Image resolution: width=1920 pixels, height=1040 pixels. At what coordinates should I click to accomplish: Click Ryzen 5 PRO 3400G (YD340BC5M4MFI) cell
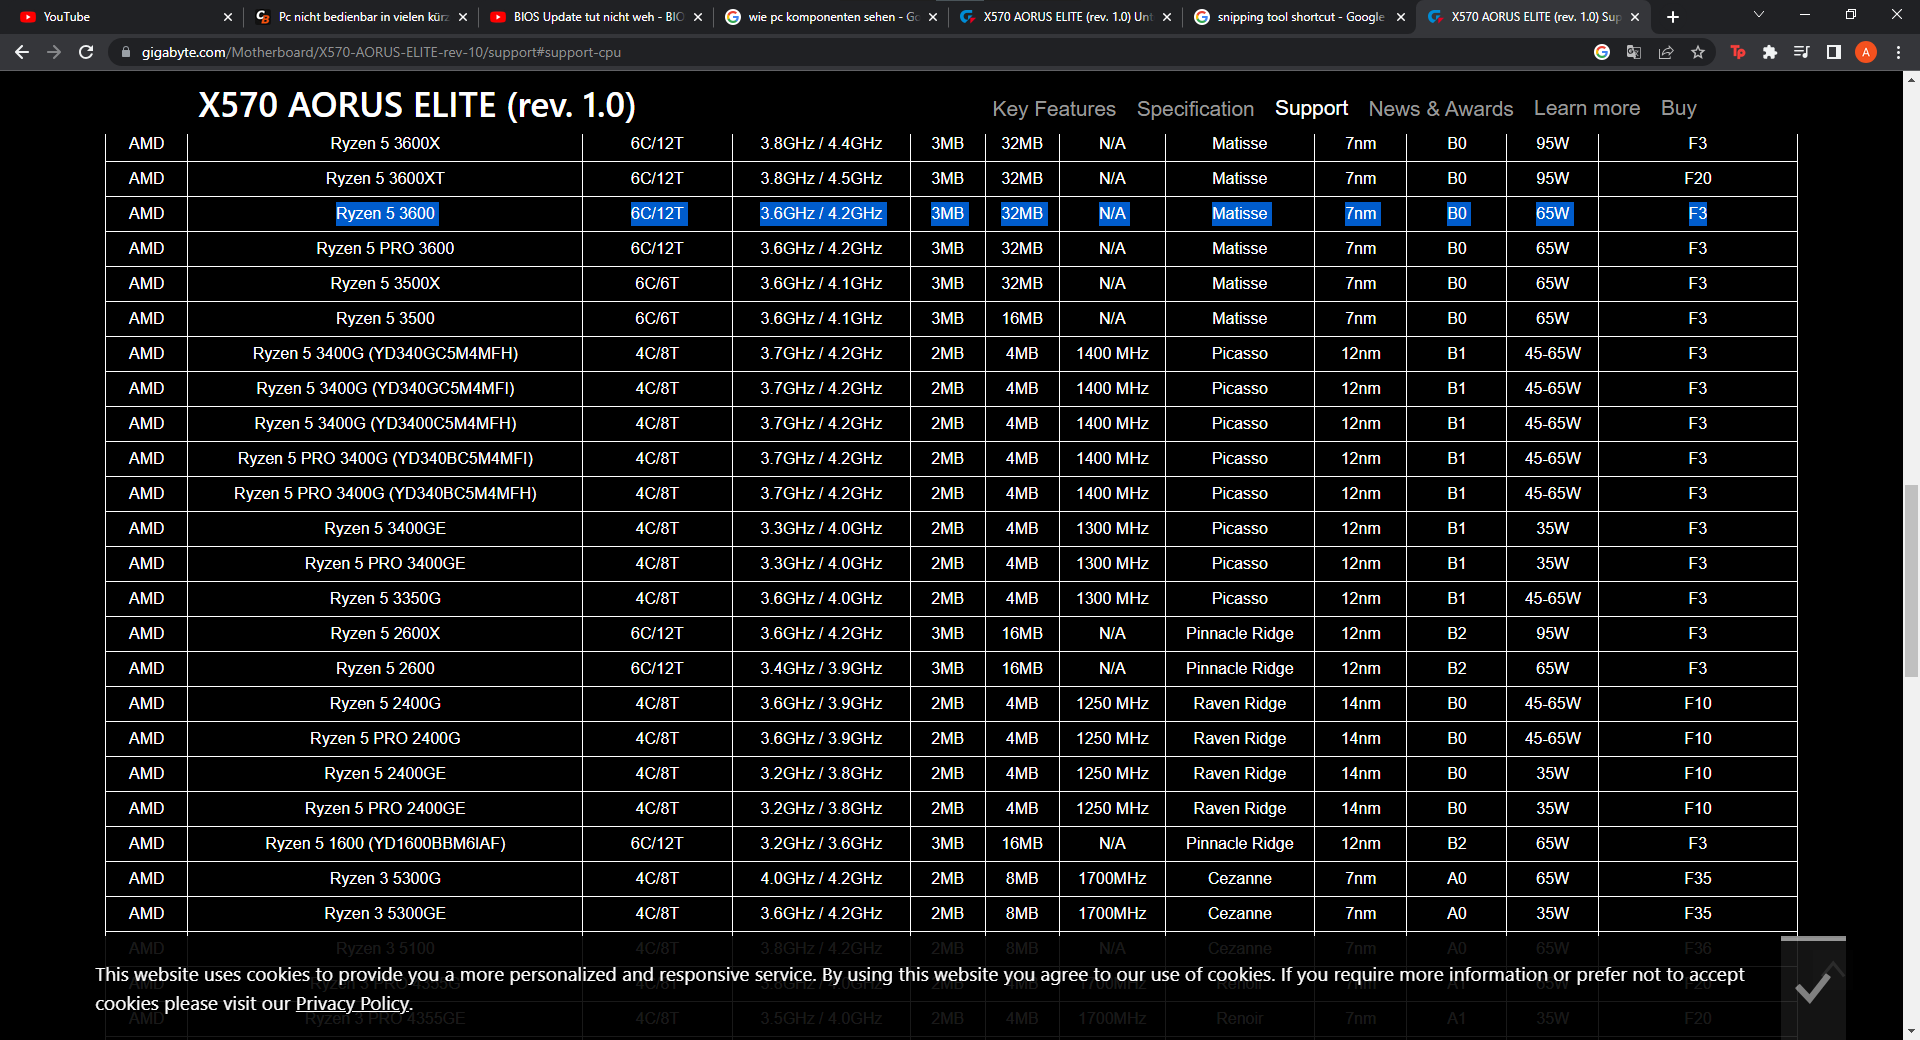pyautogui.click(x=385, y=458)
